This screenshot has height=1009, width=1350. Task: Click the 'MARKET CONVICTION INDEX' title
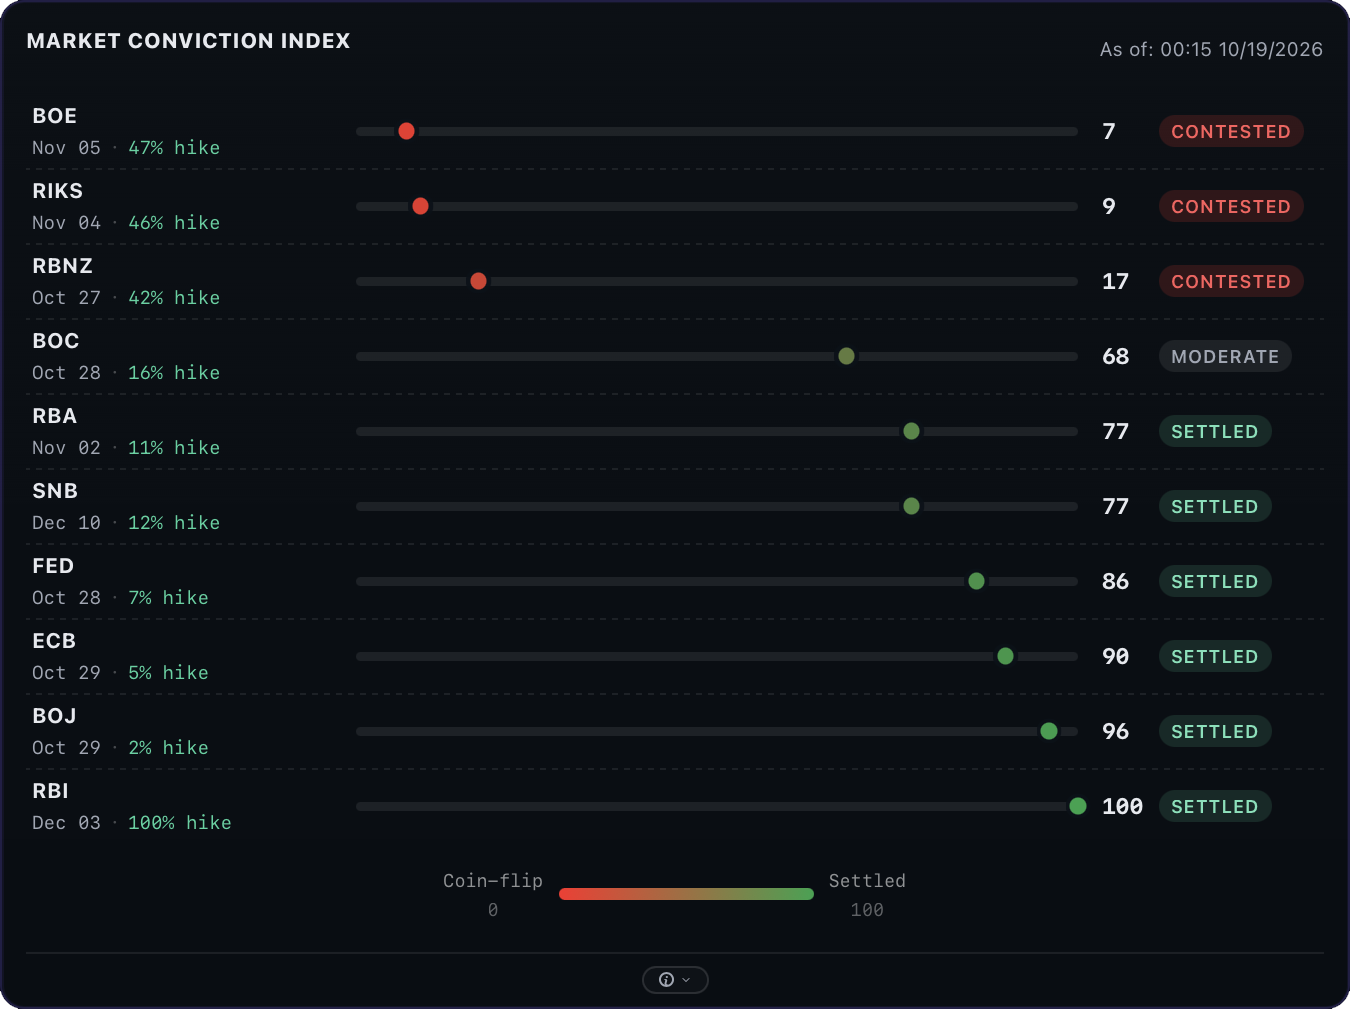(188, 41)
